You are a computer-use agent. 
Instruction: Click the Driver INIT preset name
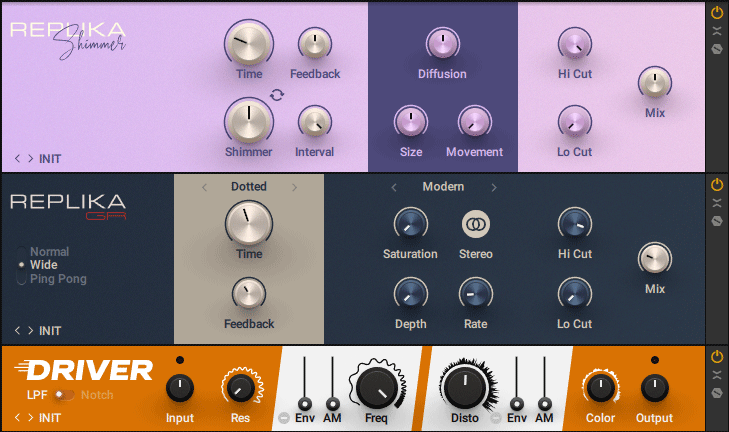click(x=50, y=418)
